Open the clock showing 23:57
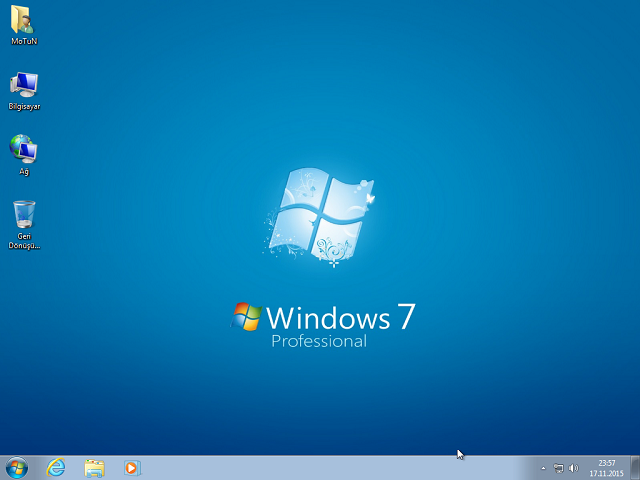The image size is (640, 480). point(607,468)
